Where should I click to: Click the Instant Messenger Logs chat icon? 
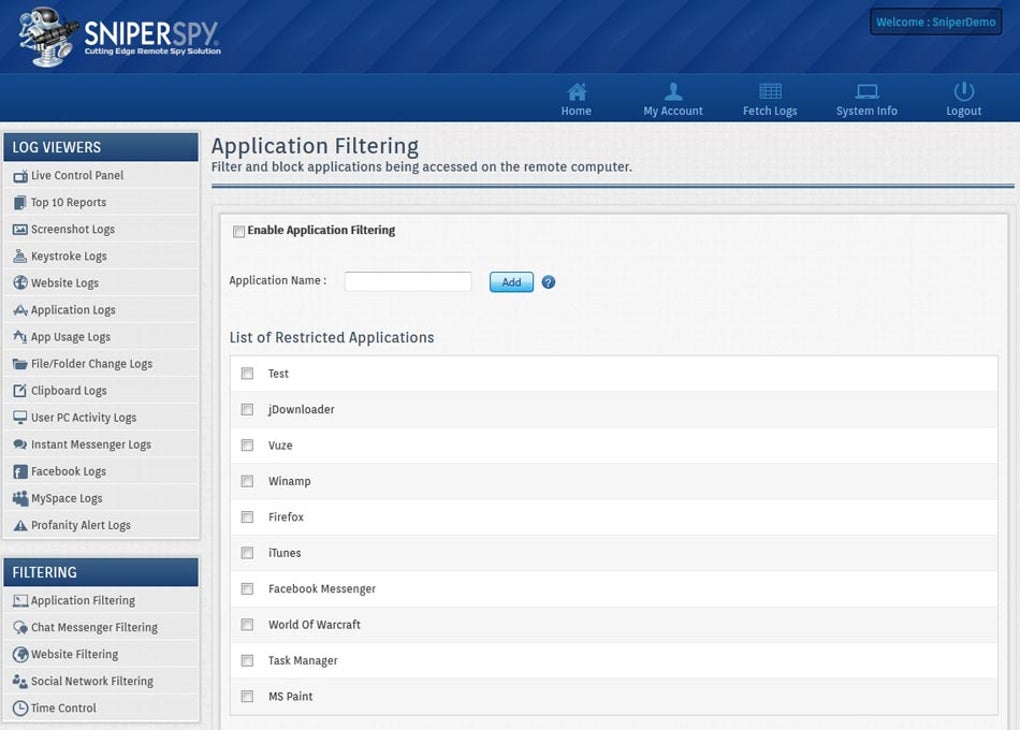[x=20, y=444]
